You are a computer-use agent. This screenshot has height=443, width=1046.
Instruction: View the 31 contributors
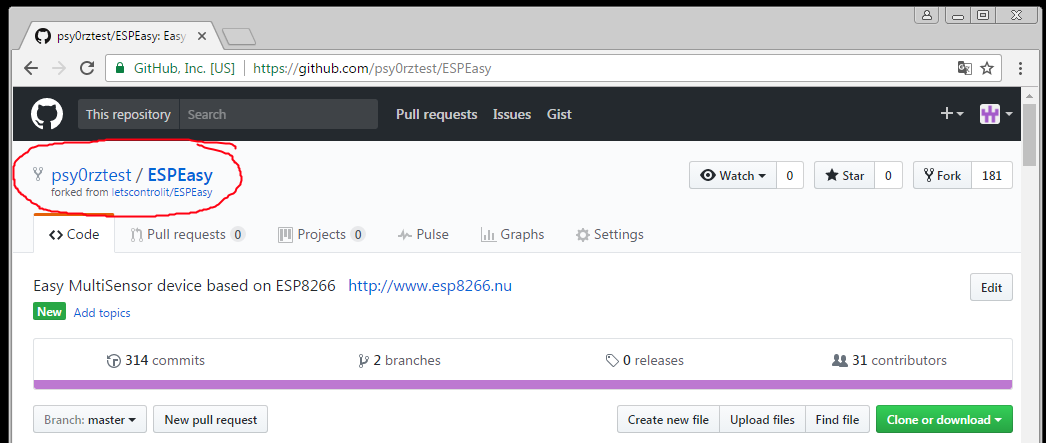[x=889, y=360]
